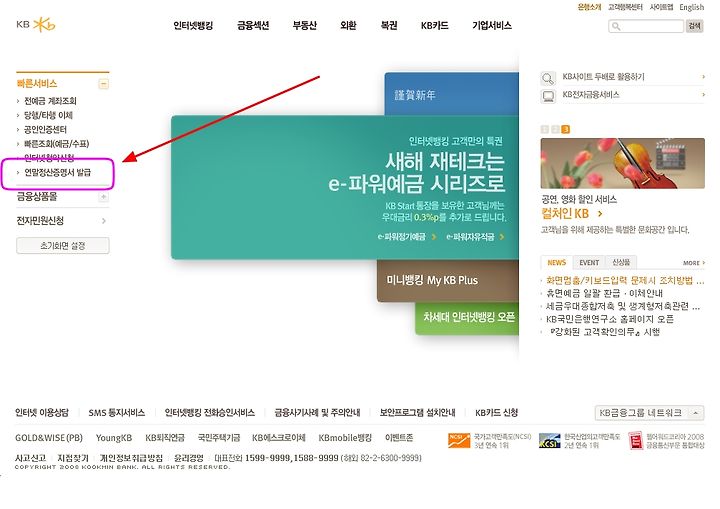Image resolution: width=720 pixels, height=509 pixels.
Task: Click the KCSI award badge icon
Action: (550, 440)
